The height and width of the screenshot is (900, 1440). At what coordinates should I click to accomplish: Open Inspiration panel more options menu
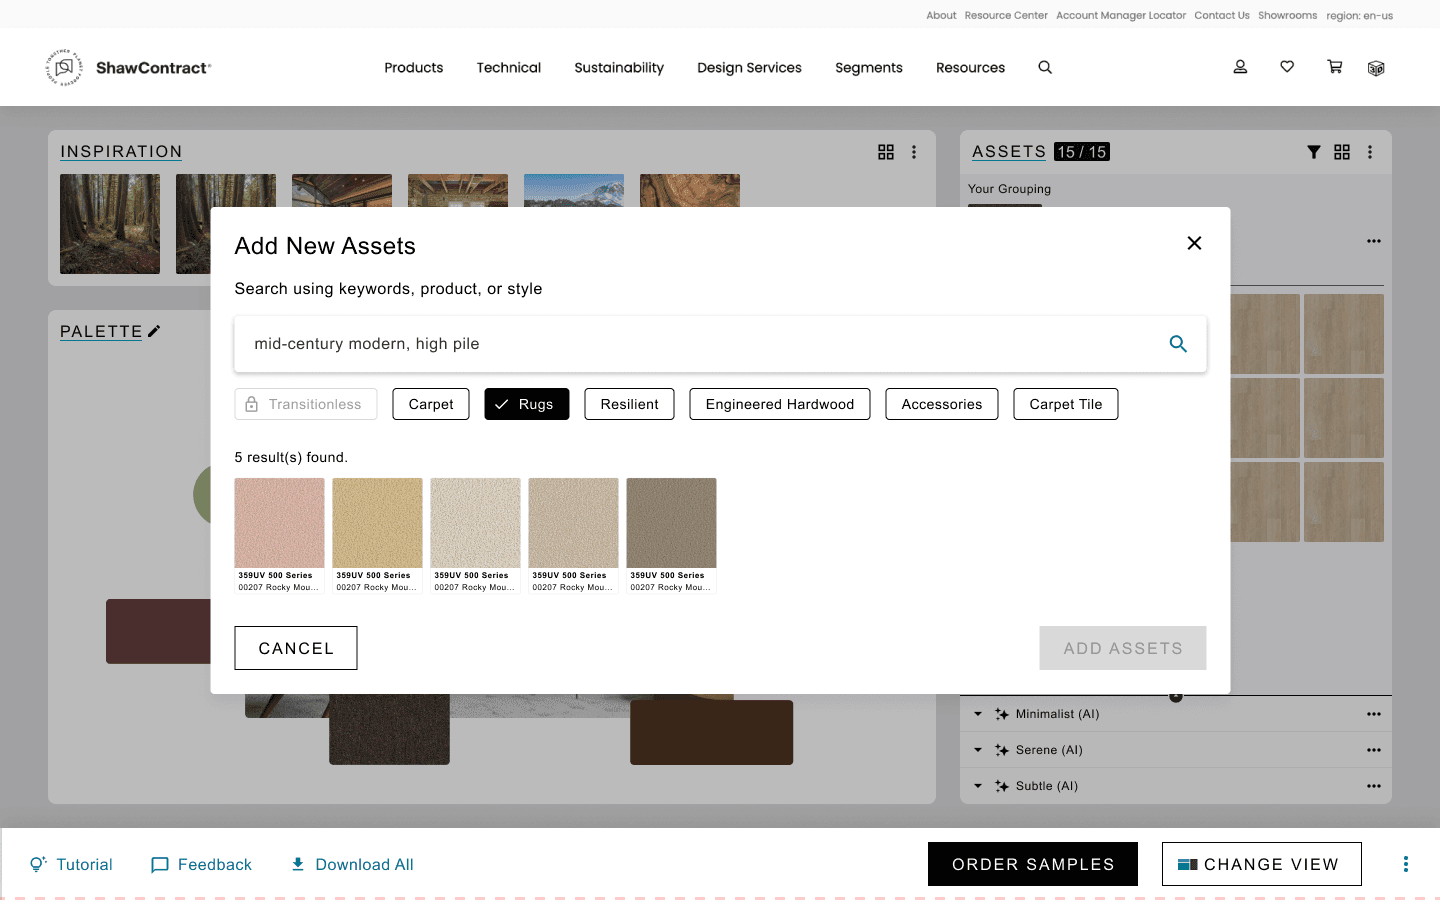(x=914, y=152)
